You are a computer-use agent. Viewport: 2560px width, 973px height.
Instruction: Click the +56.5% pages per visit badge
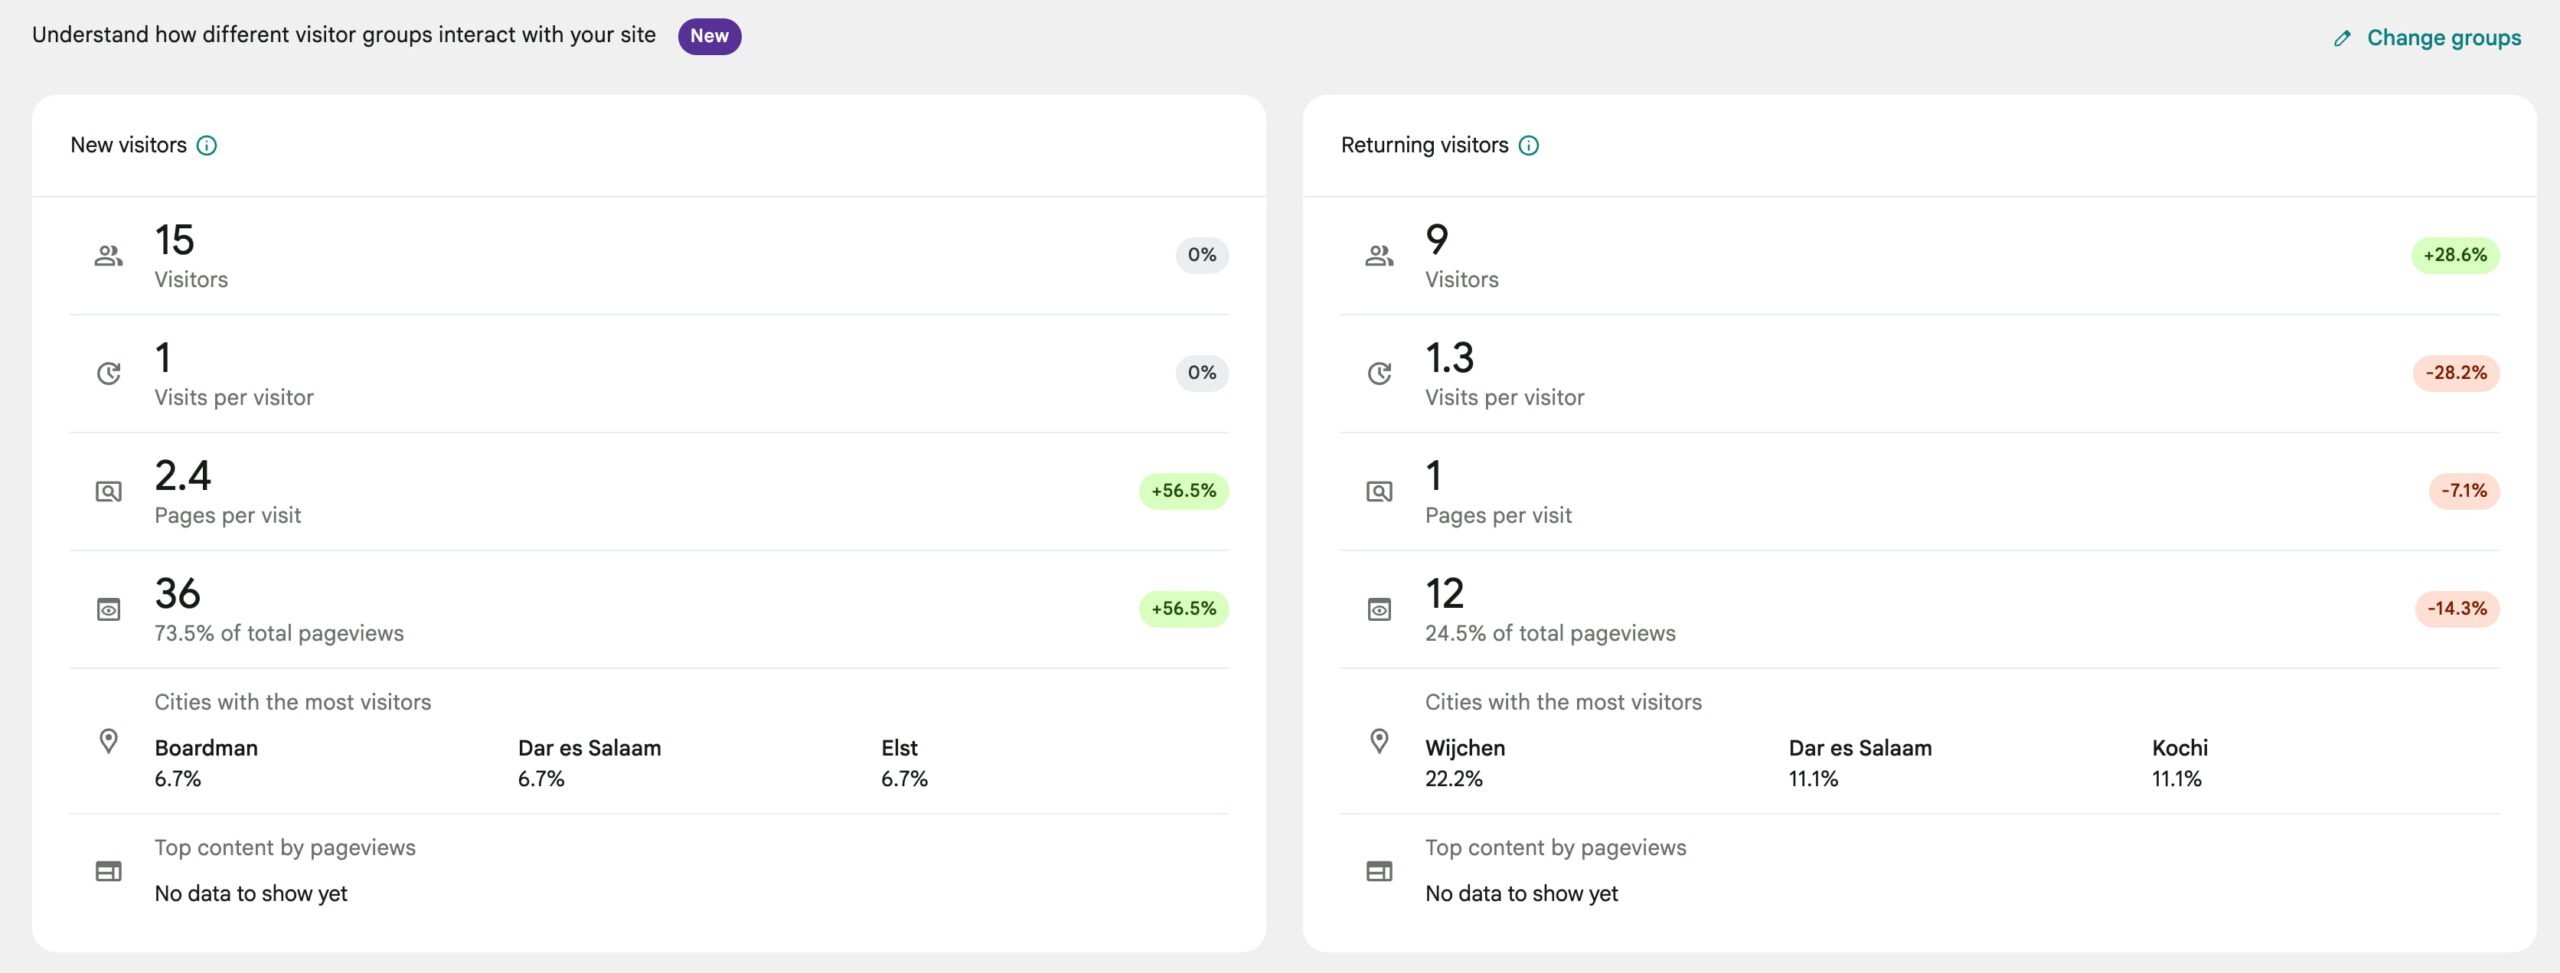[1183, 491]
